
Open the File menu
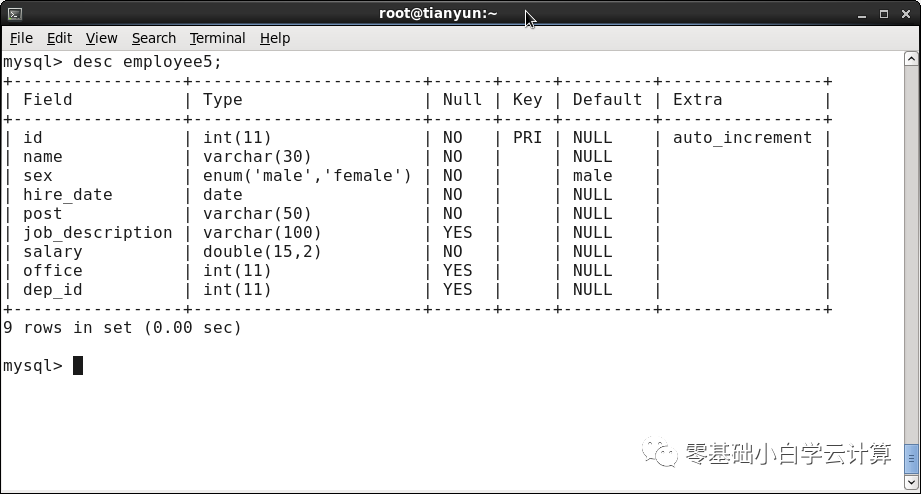tap(21, 38)
